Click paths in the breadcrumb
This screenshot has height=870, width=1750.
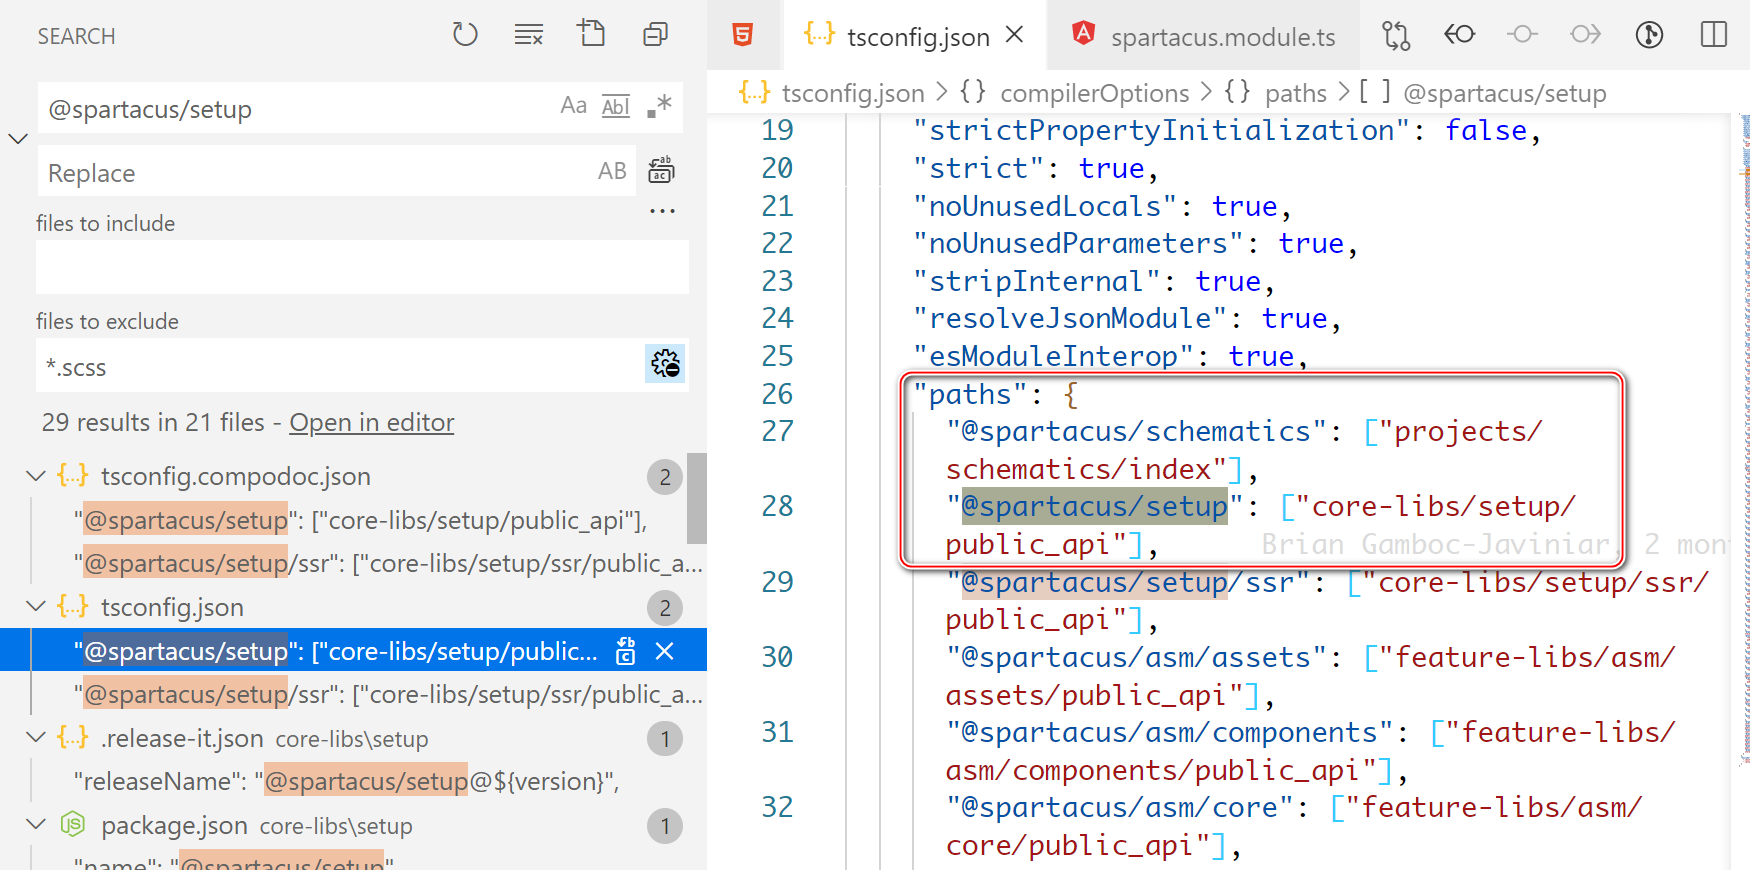1296,93
